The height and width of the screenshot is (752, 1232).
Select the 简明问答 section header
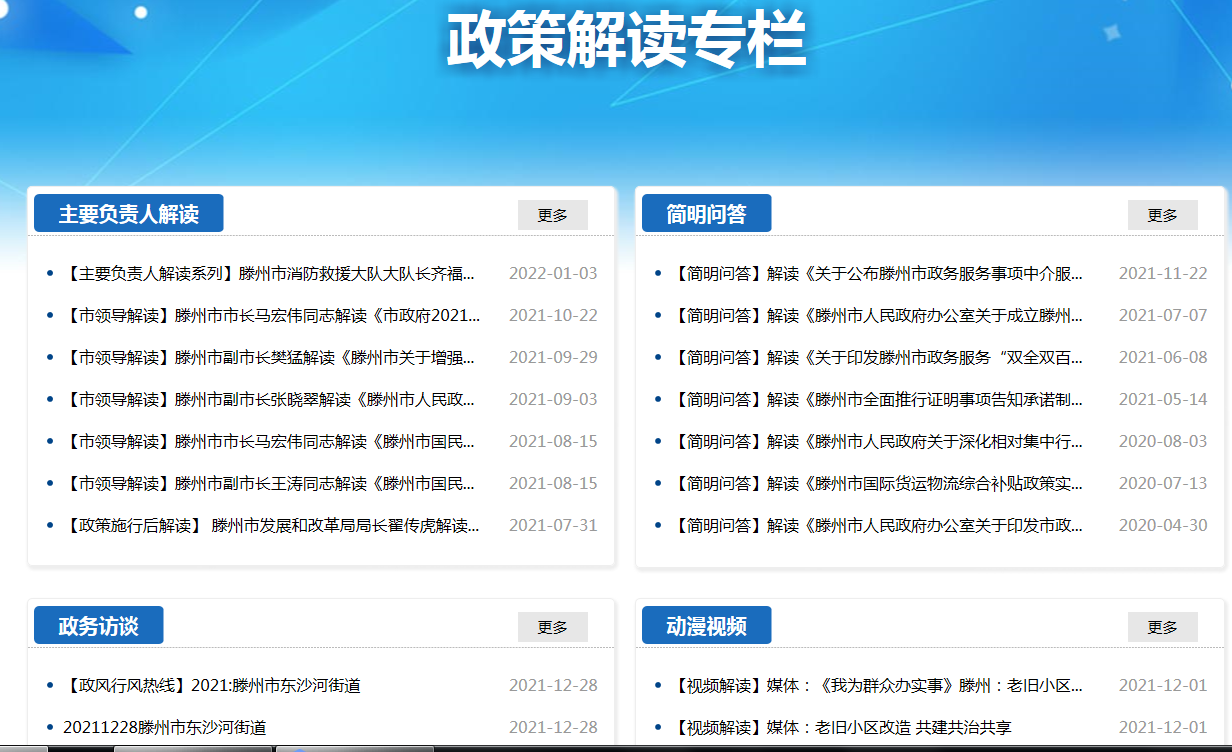tap(706, 214)
